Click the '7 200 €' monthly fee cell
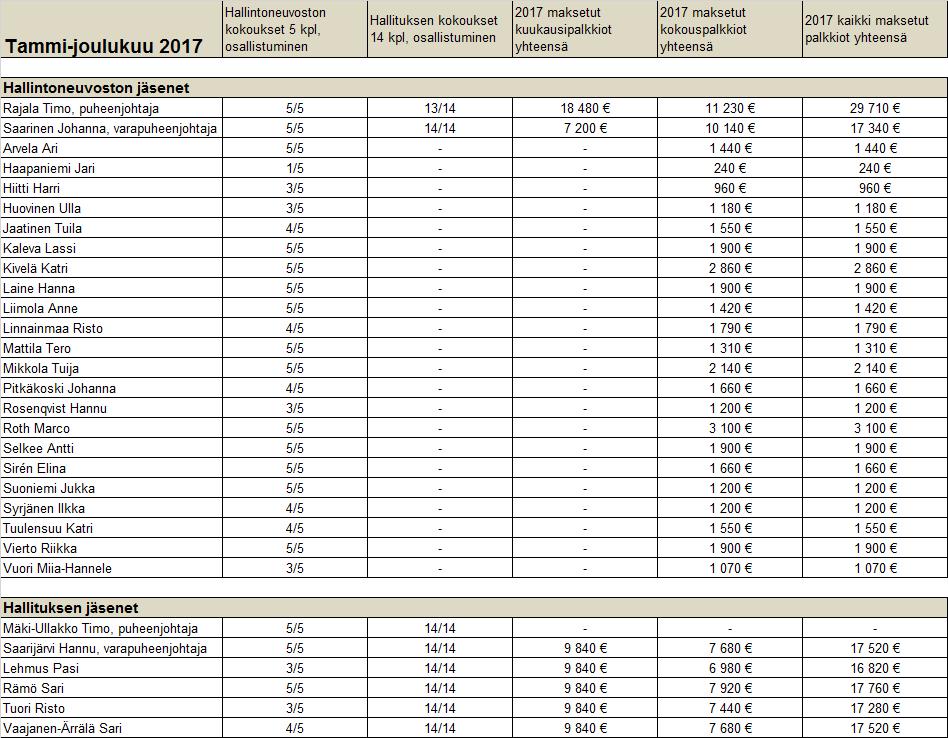 pos(585,128)
